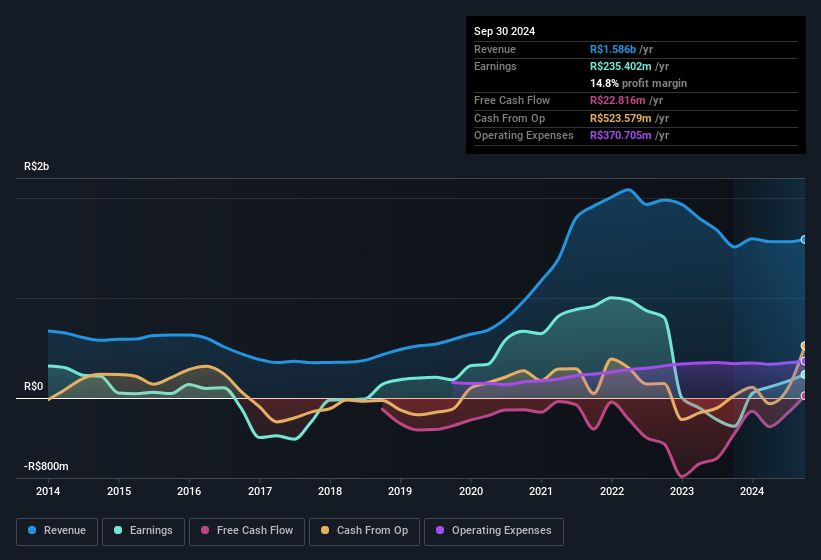This screenshot has height=560, width=821.
Task: Click the Operating Expenses endpoint marker
Action: [x=804, y=361]
